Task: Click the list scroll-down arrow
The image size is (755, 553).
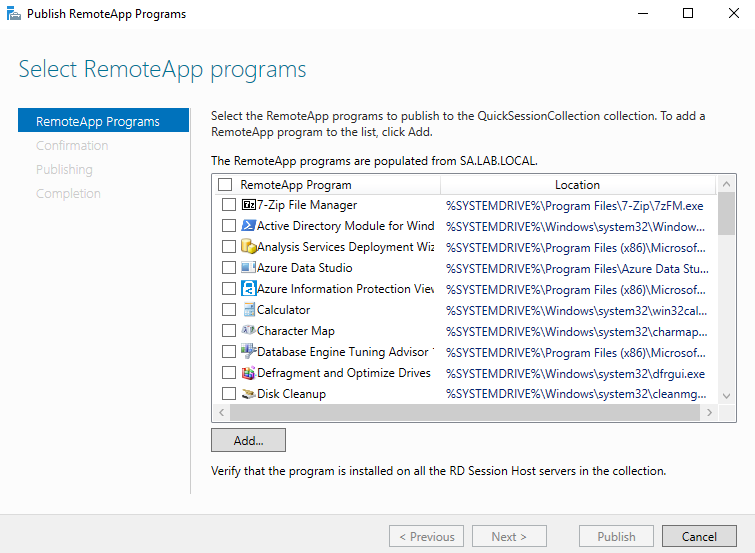Action: (727, 396)
